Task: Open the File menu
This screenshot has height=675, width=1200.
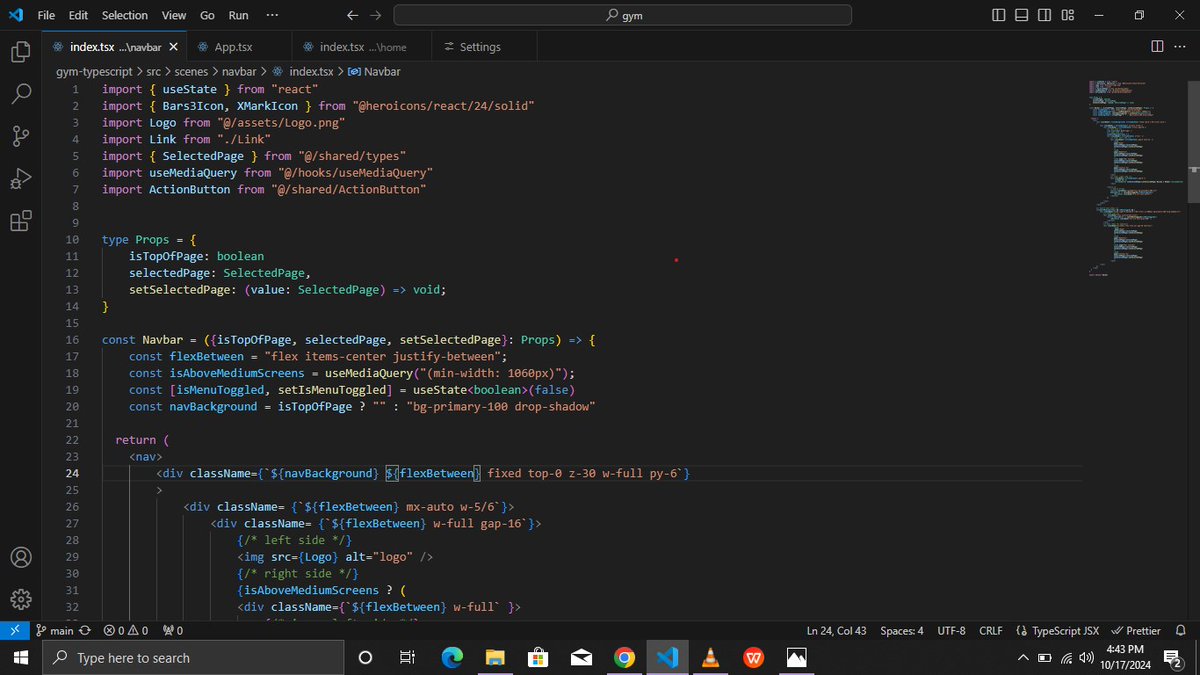Action: [46, 16]
